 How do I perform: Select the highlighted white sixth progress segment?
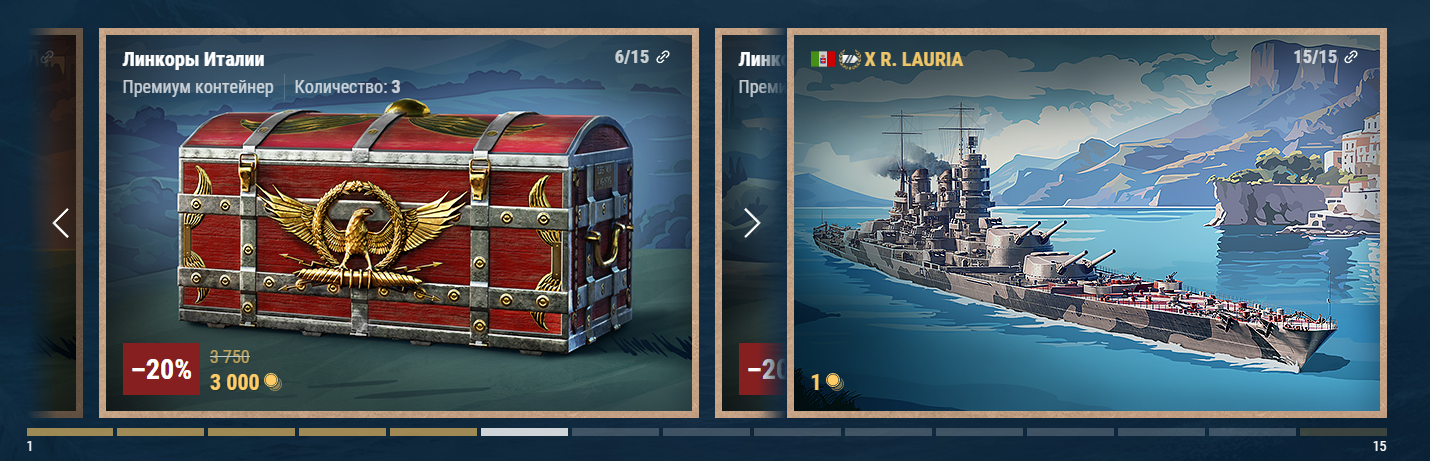point(524,432)
